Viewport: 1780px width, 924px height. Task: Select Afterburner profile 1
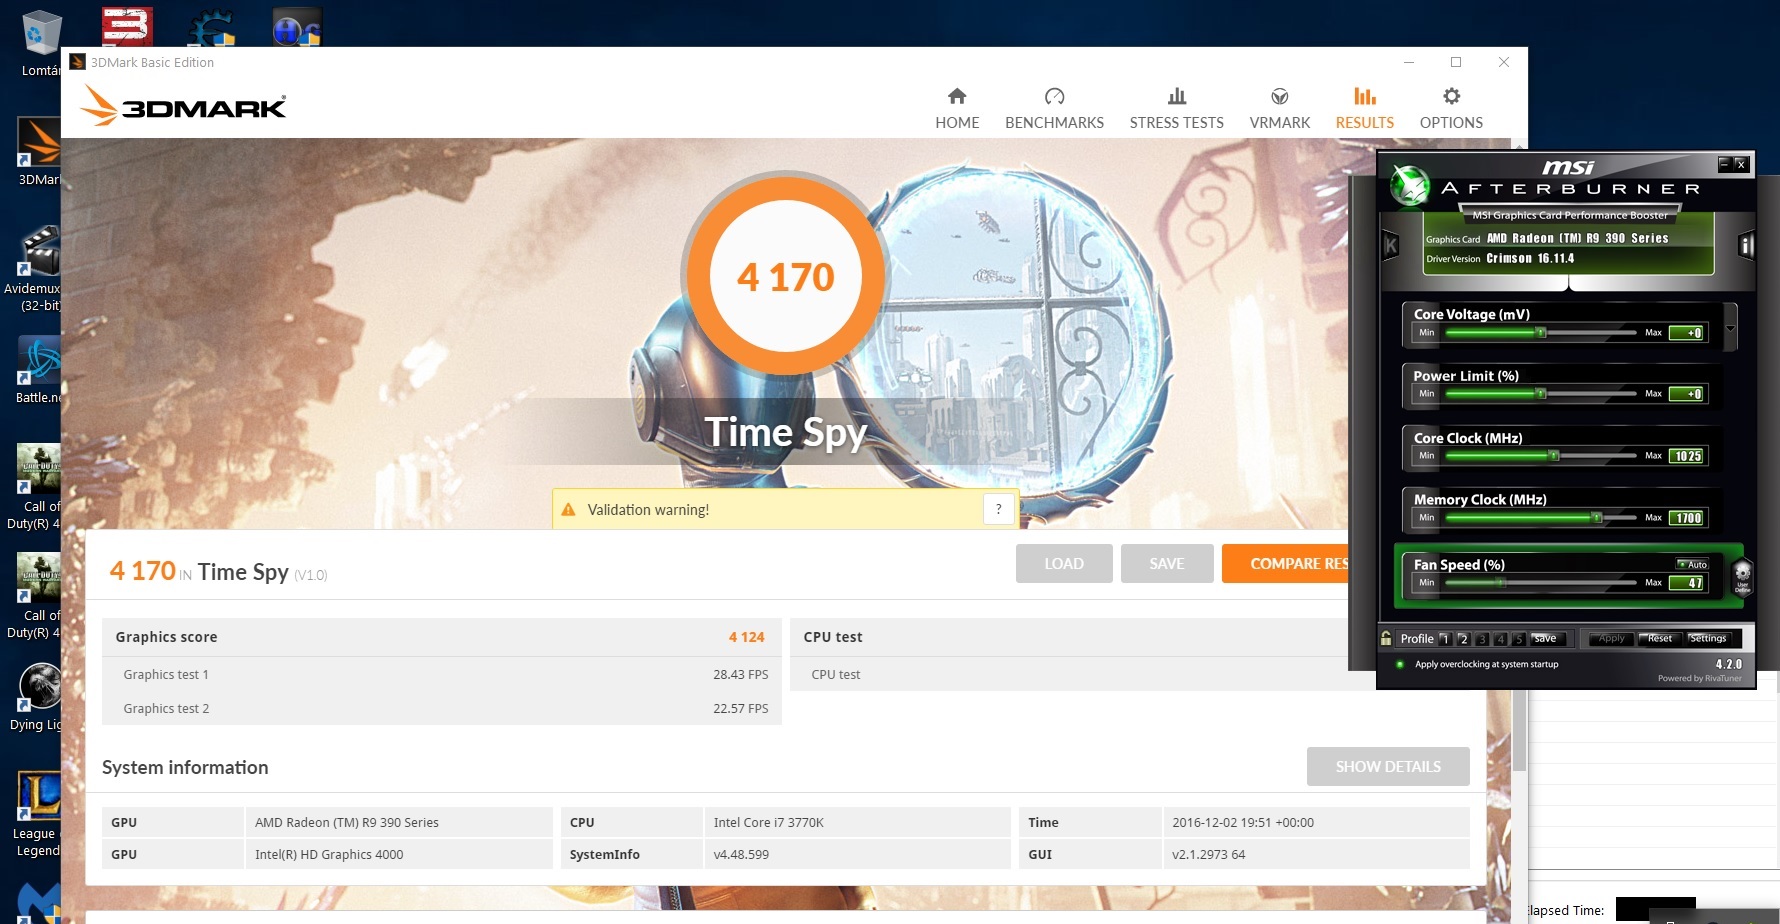pyautogui.click(x=1444, y=638)
